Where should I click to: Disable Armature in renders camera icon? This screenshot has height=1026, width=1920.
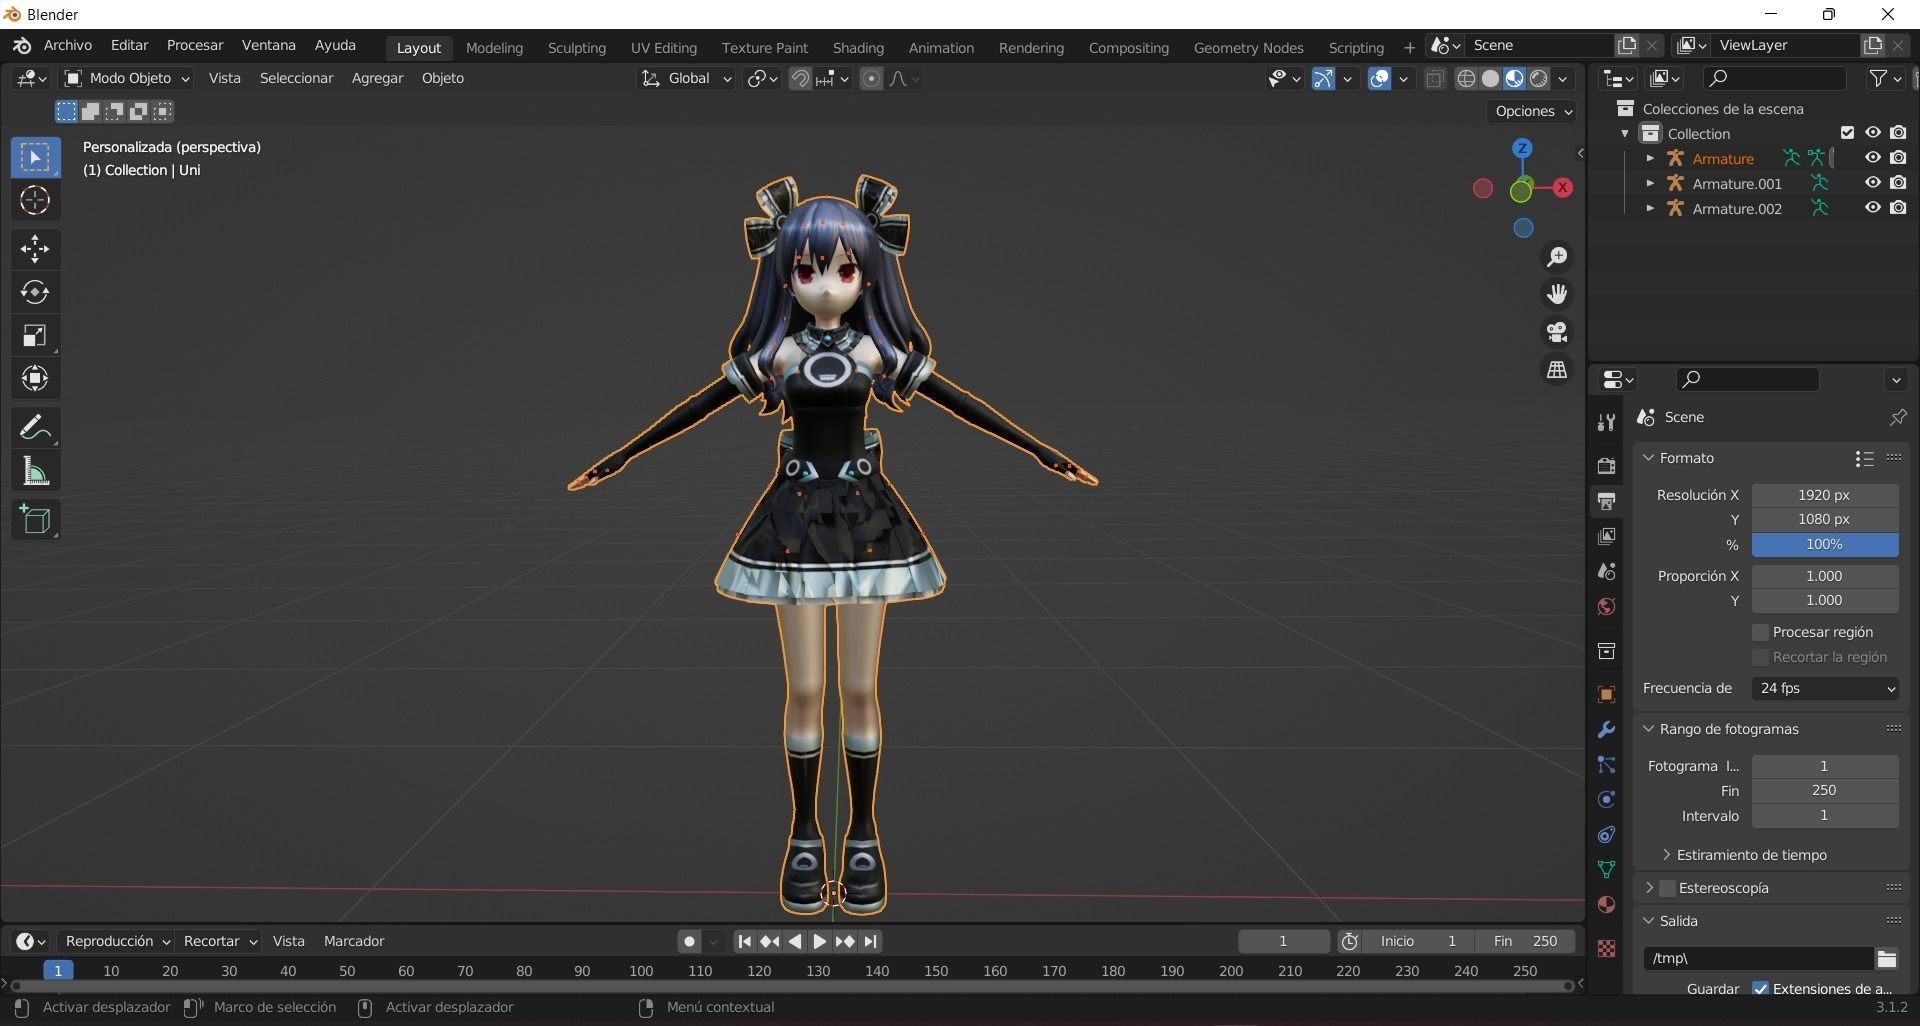[x=1898, y=158]
